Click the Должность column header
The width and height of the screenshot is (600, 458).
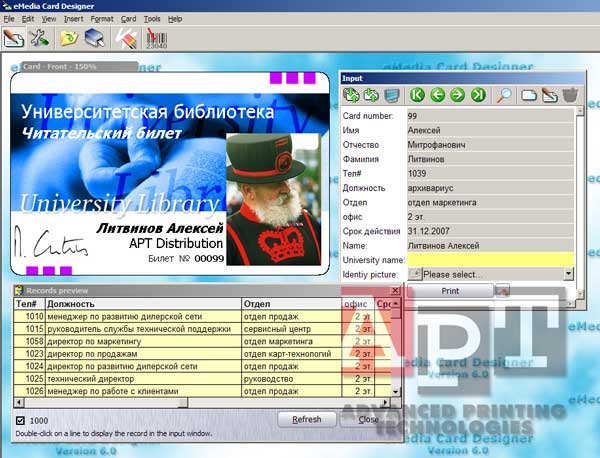143,304
